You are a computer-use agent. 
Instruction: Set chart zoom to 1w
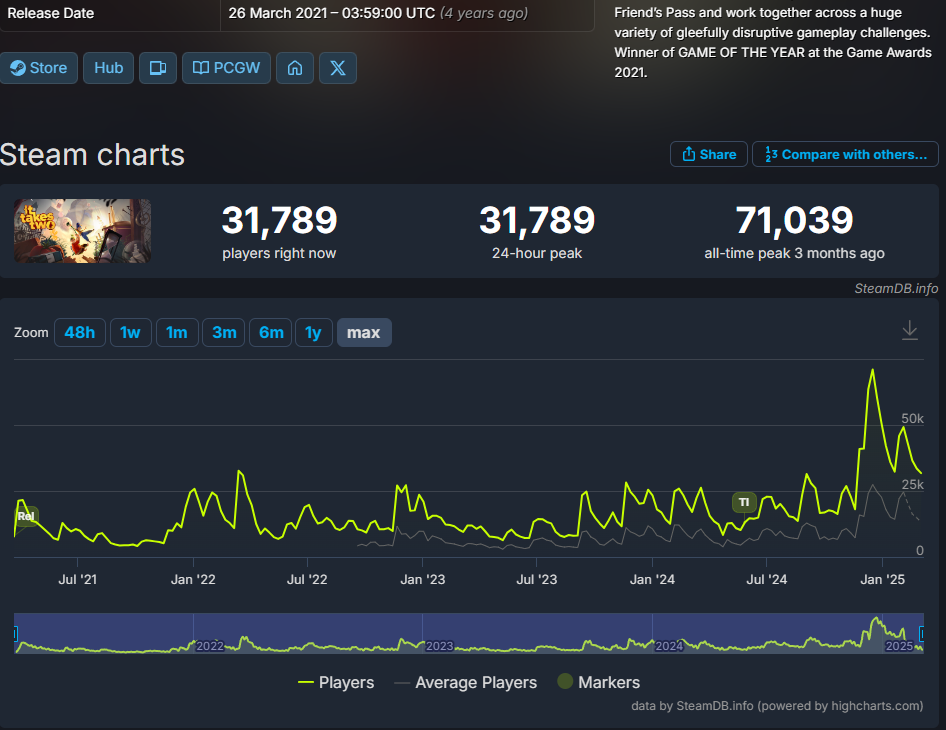click(130, 332)
